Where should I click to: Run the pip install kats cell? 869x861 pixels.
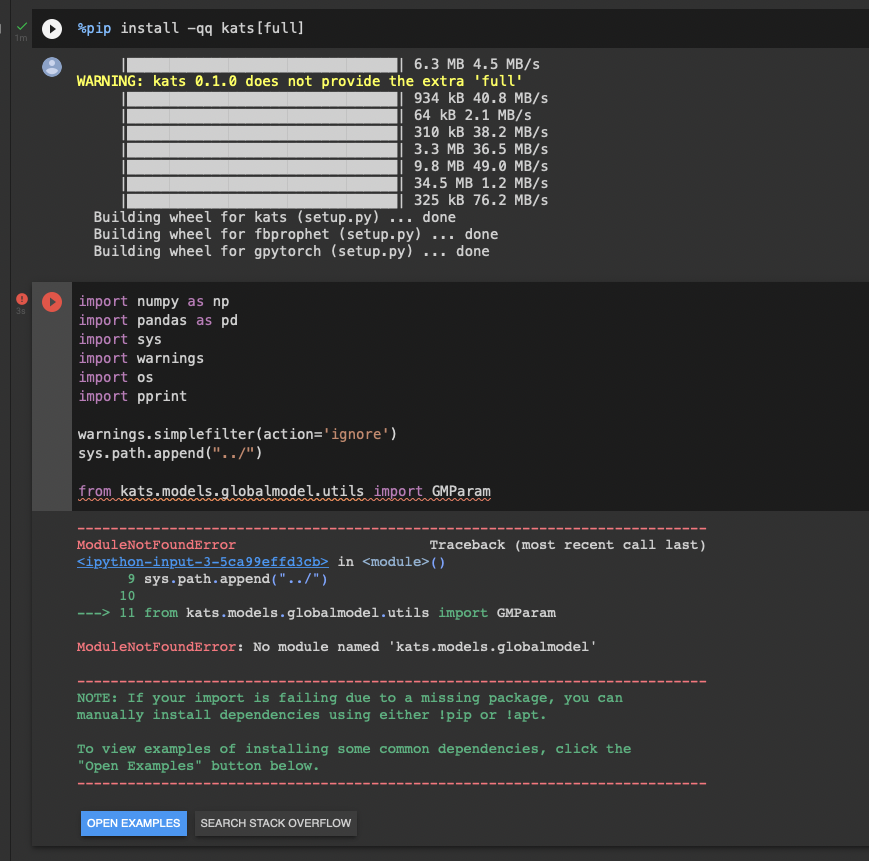coord(52,29)
